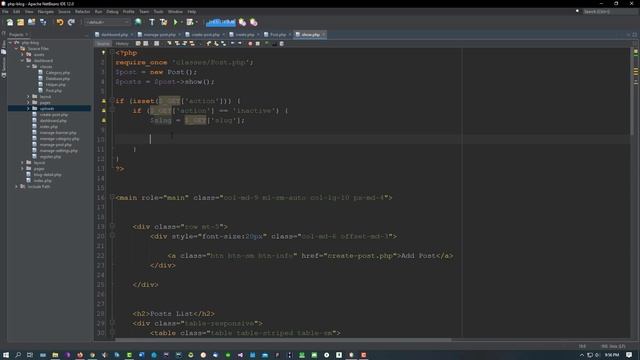Click the red breakpoint toggle icon in editor toolbar
This screenshot has width=640, height=360.
[x=250, y=44]
